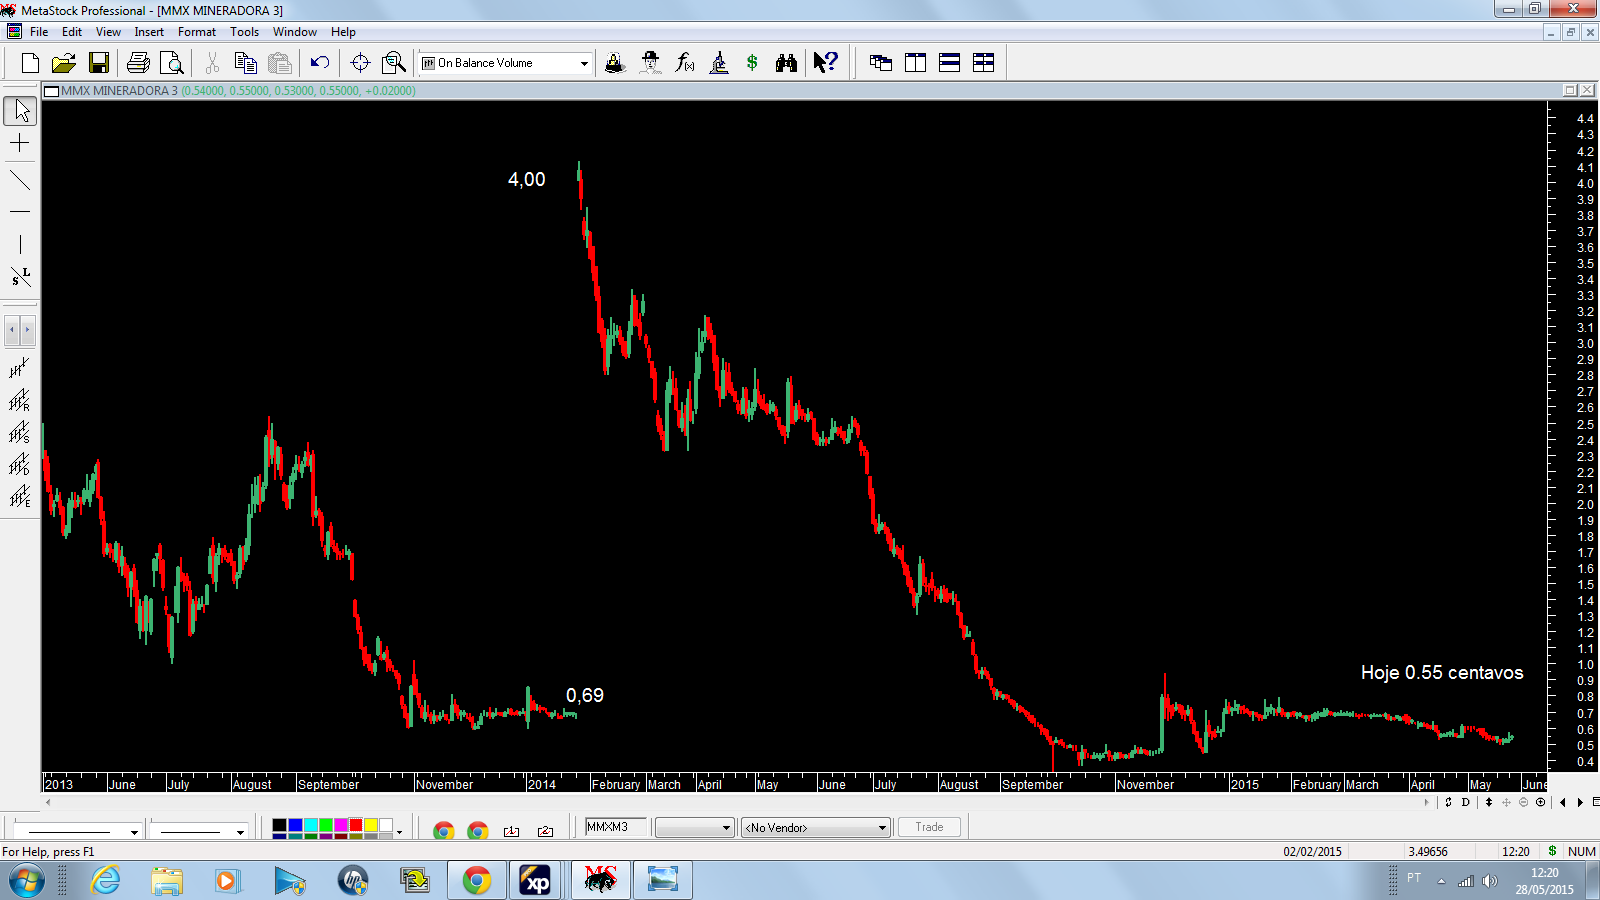Copy selection using the Copy icon
The image size is (1600, 900).
click(x=245, y=63)
